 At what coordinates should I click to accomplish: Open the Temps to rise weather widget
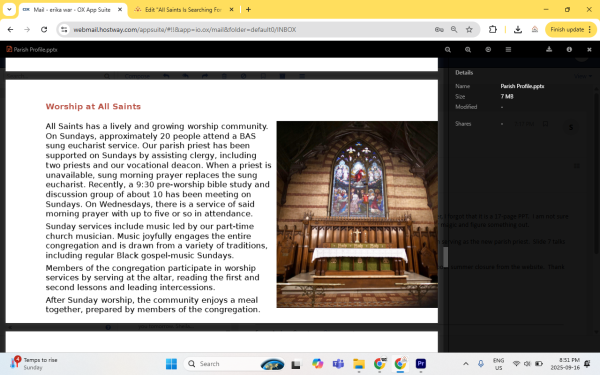(x=34, y=364)
